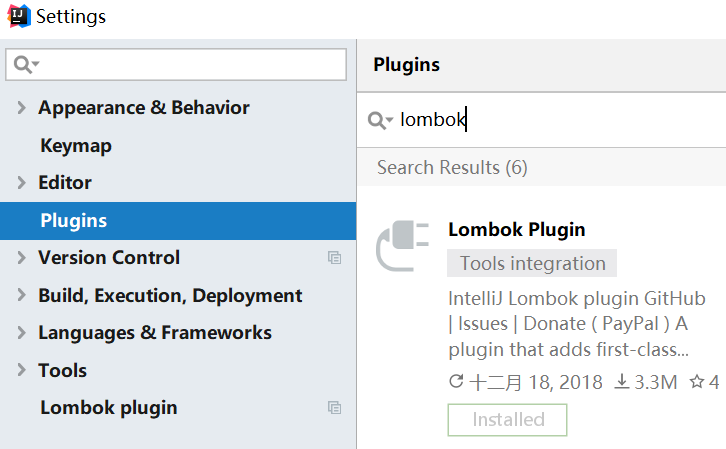
Task: Expand the Editor settings node
Action: pos(21,183)
